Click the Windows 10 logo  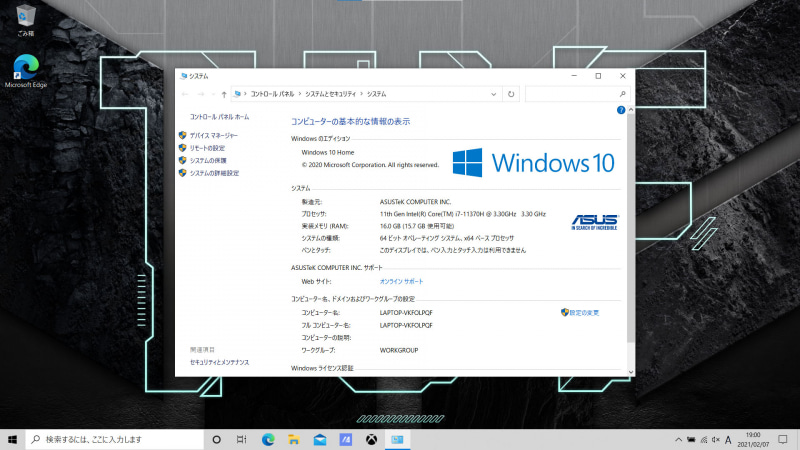point(534,163)
